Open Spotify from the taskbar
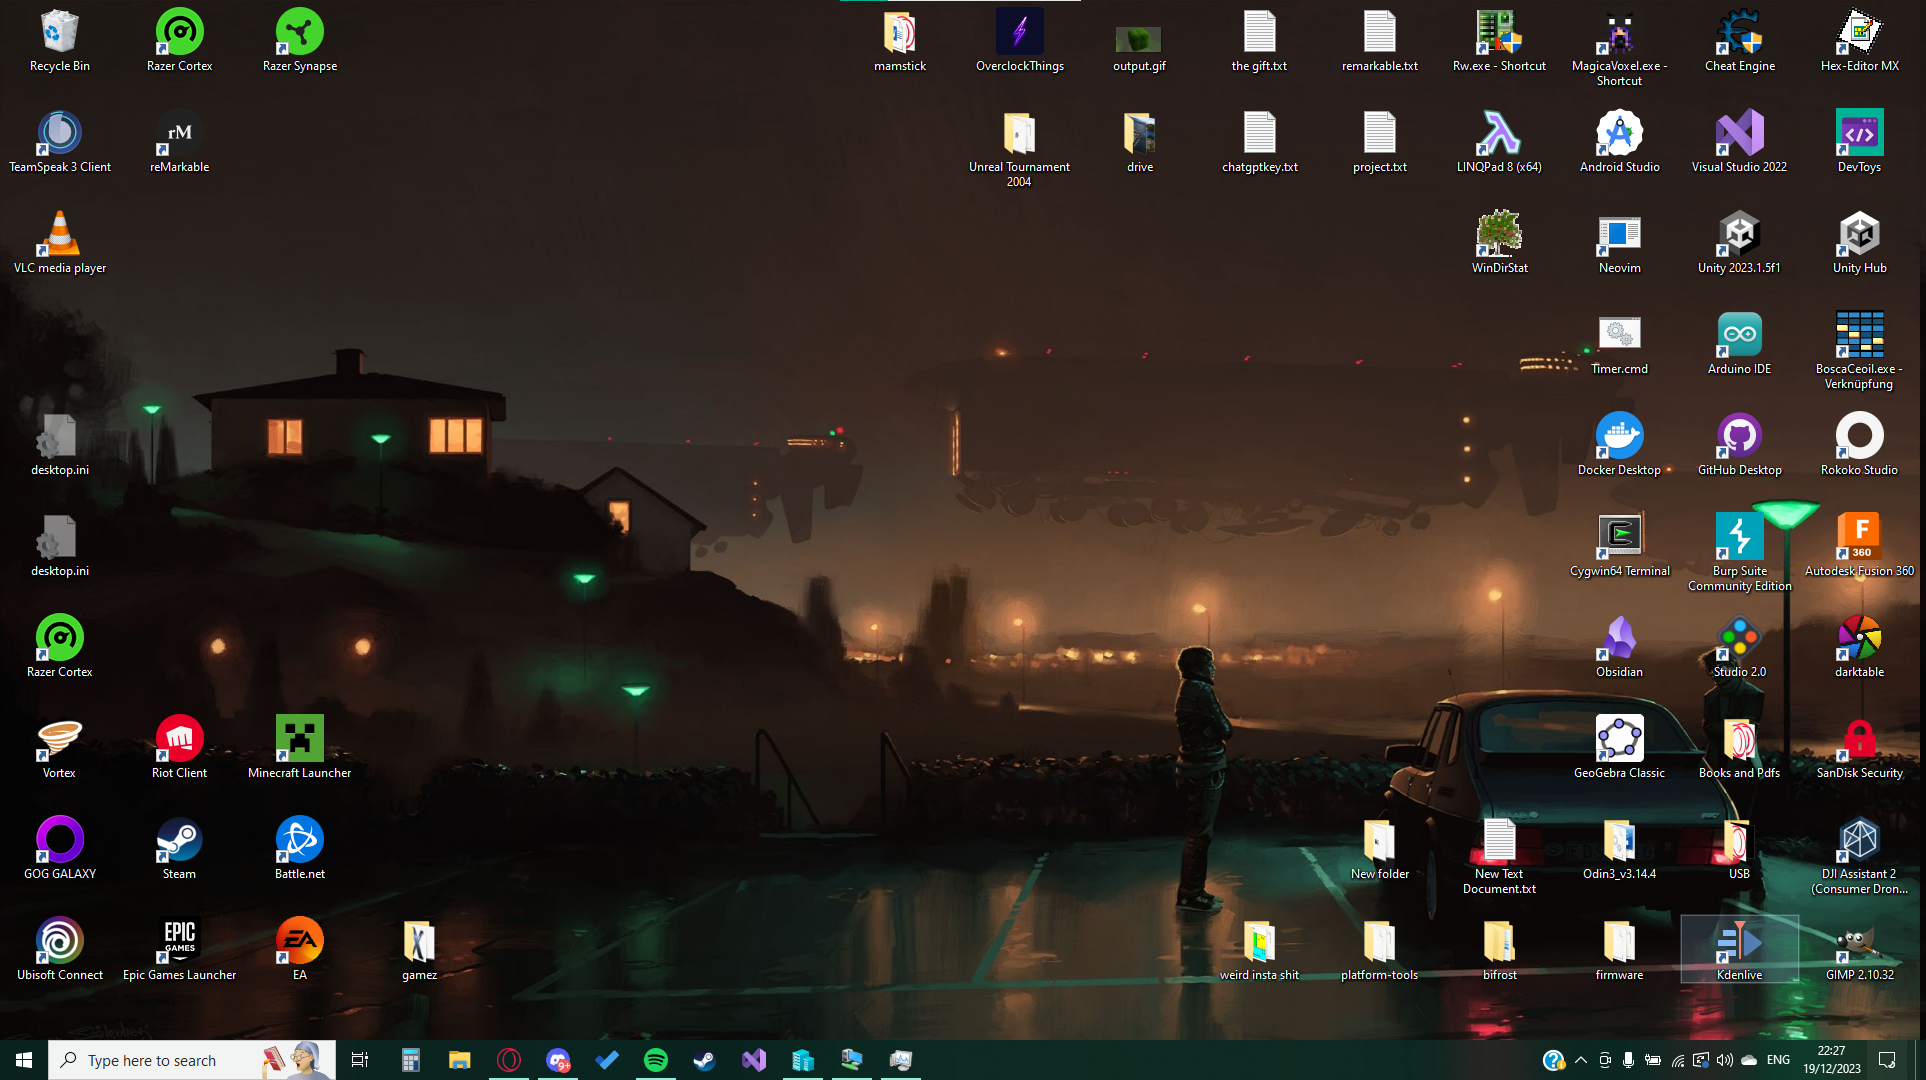 (x=656, y=1060)
